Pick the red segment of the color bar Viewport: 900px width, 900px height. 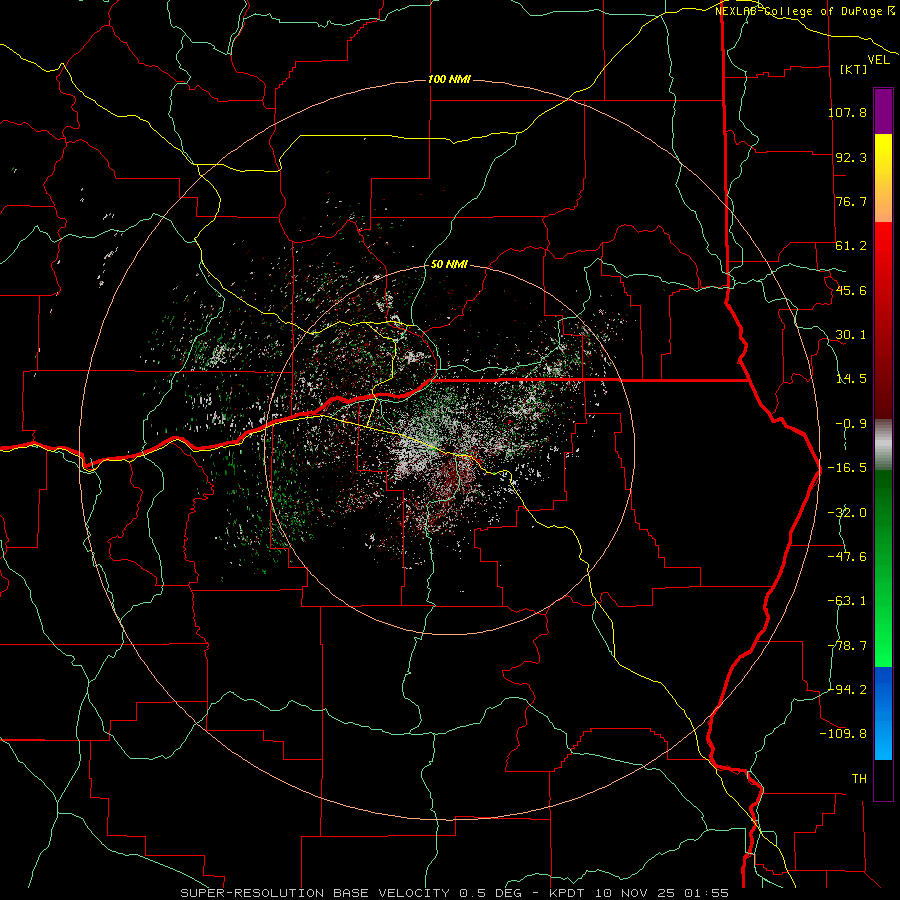coord(883,320)
